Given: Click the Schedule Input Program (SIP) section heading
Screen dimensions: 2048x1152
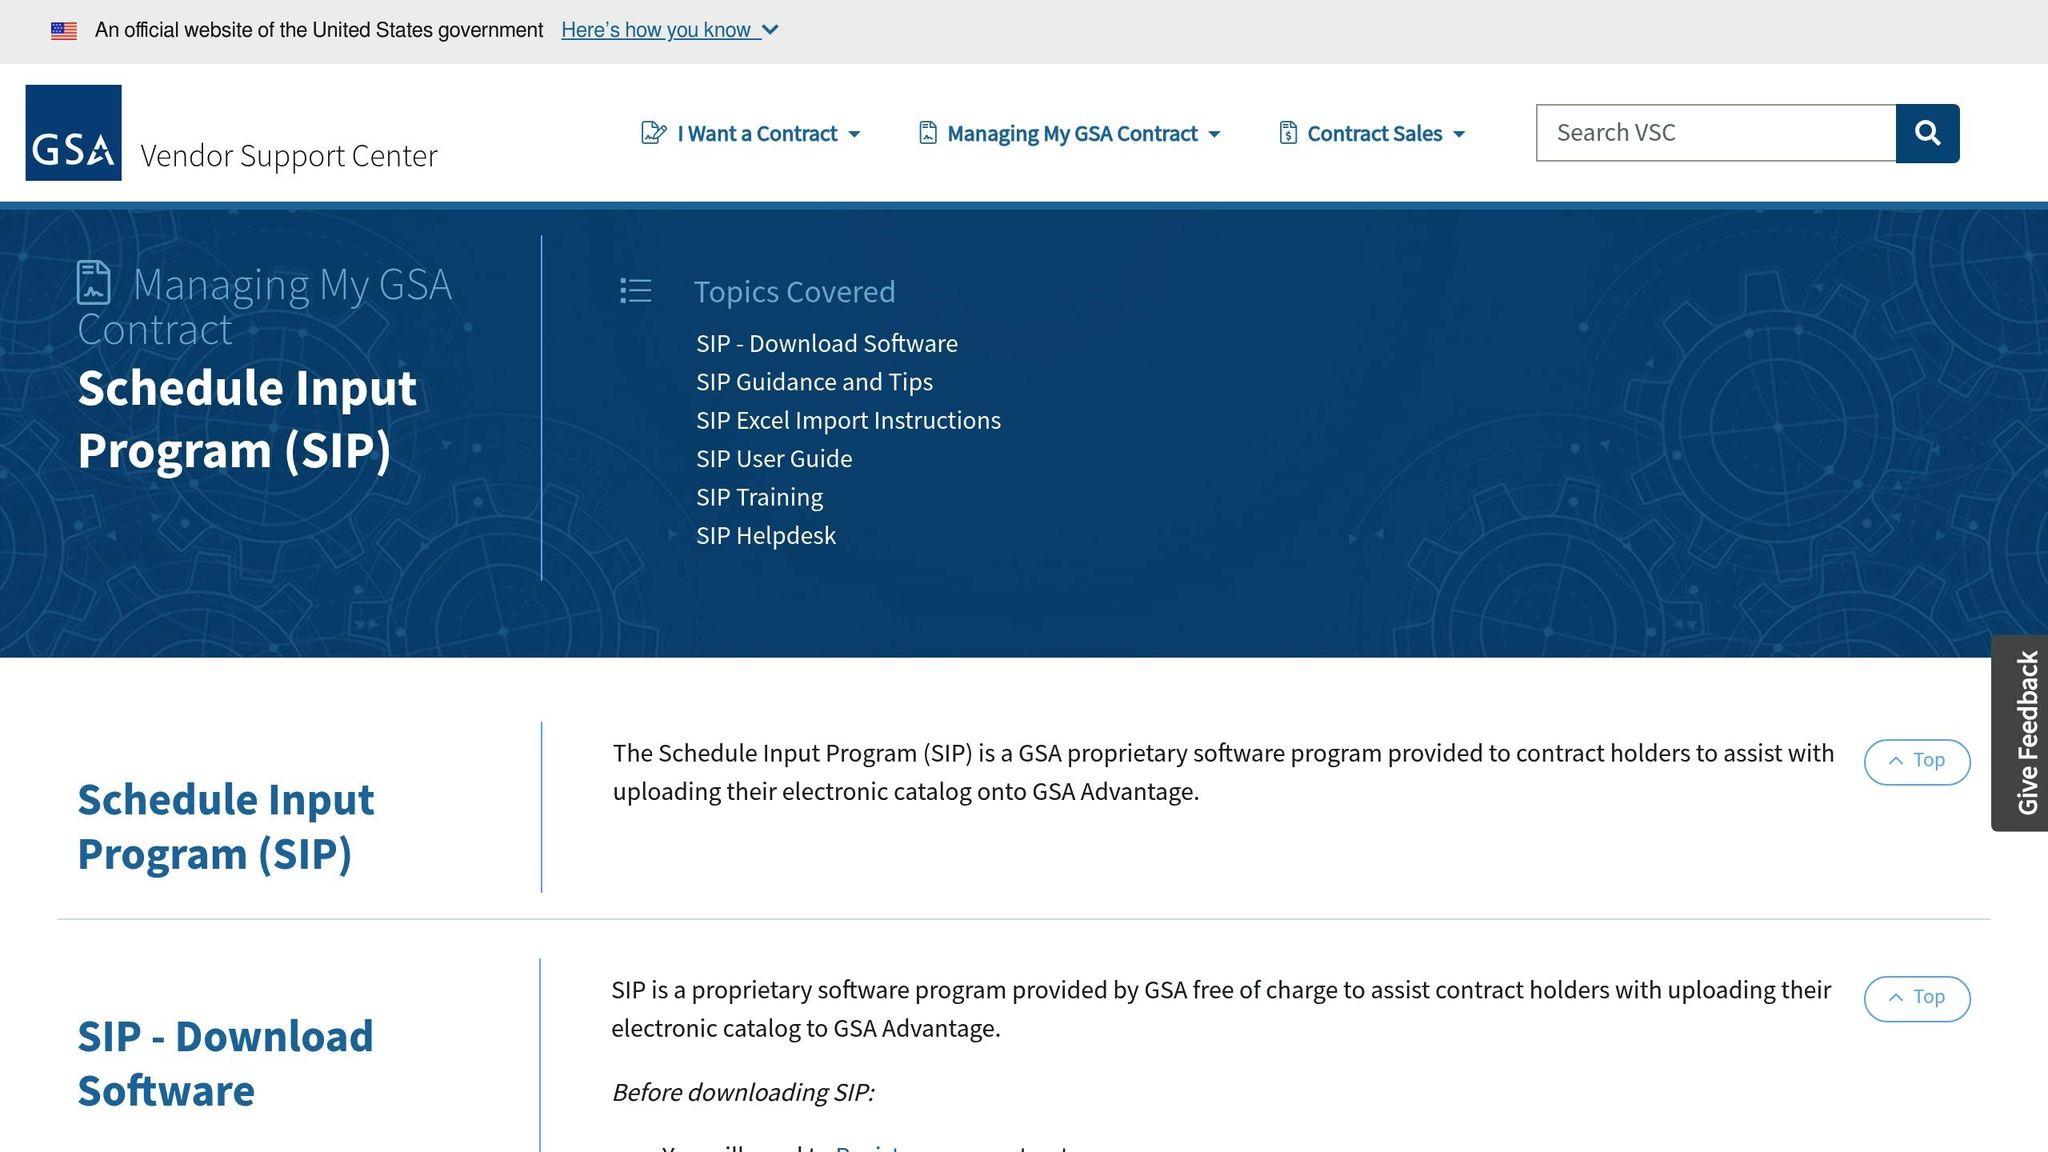Looking at the screenshot, I should 226,827.
